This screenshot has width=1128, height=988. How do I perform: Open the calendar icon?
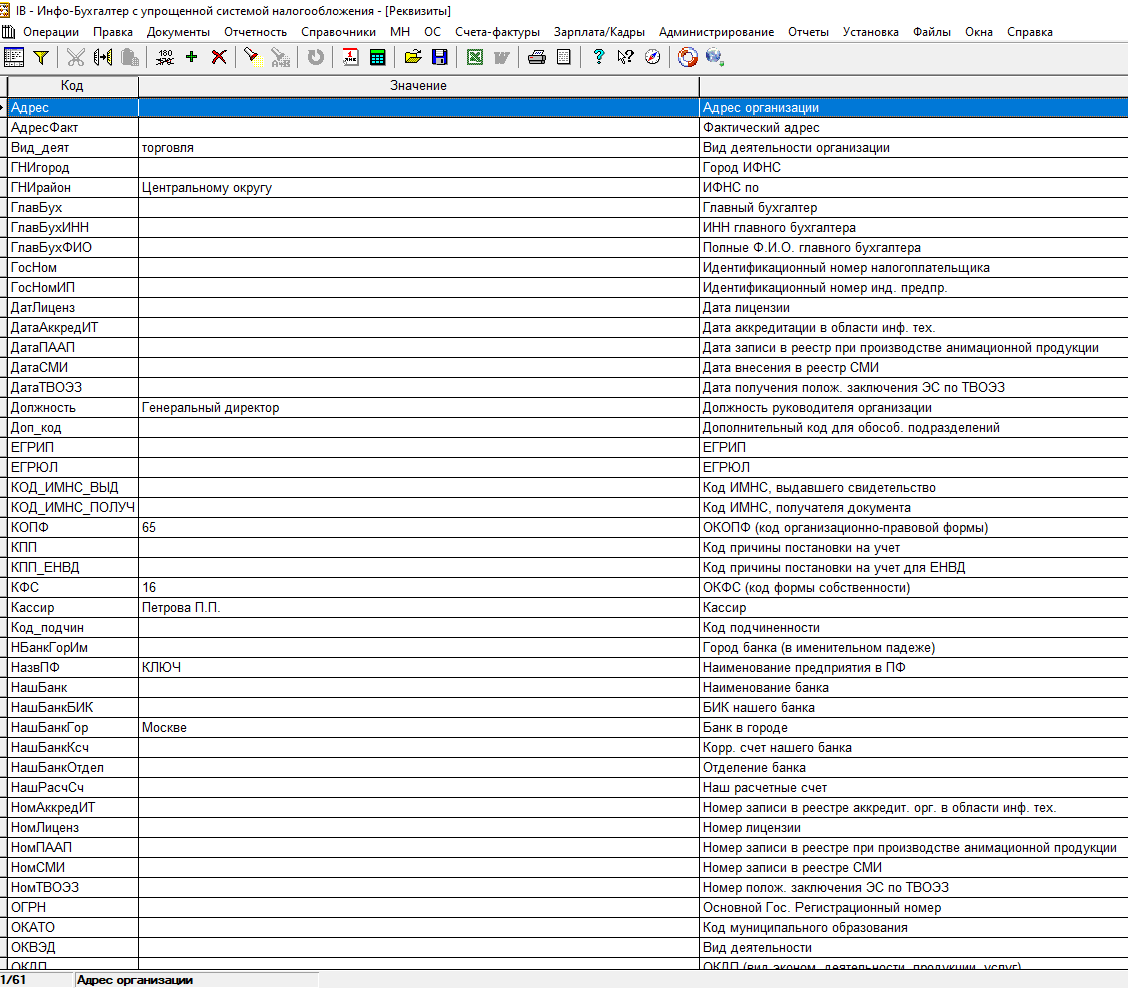click(x=350, y=57)
